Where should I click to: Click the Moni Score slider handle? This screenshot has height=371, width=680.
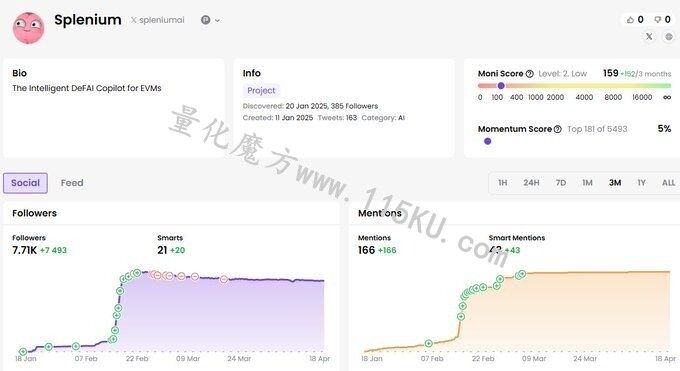point(501,85)
